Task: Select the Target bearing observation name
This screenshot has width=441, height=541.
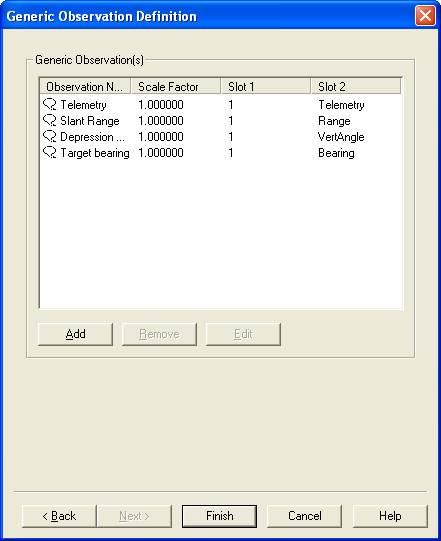Action: (95, 153)
